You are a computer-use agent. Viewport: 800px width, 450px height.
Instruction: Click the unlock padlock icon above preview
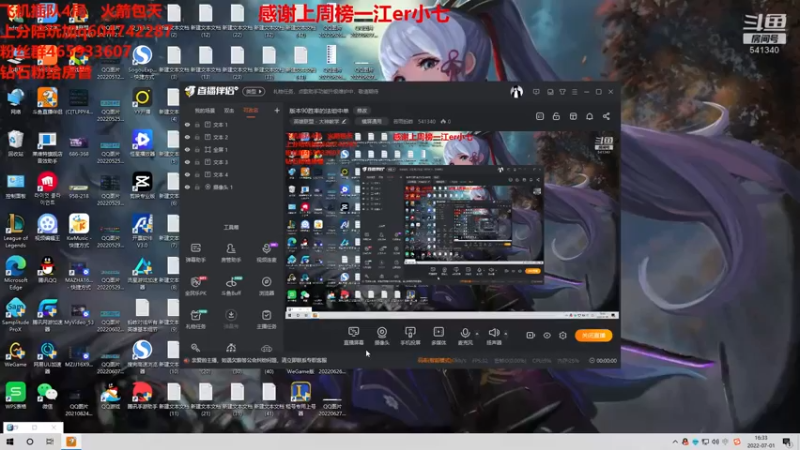pyautogui.click(x=556, y=116)
